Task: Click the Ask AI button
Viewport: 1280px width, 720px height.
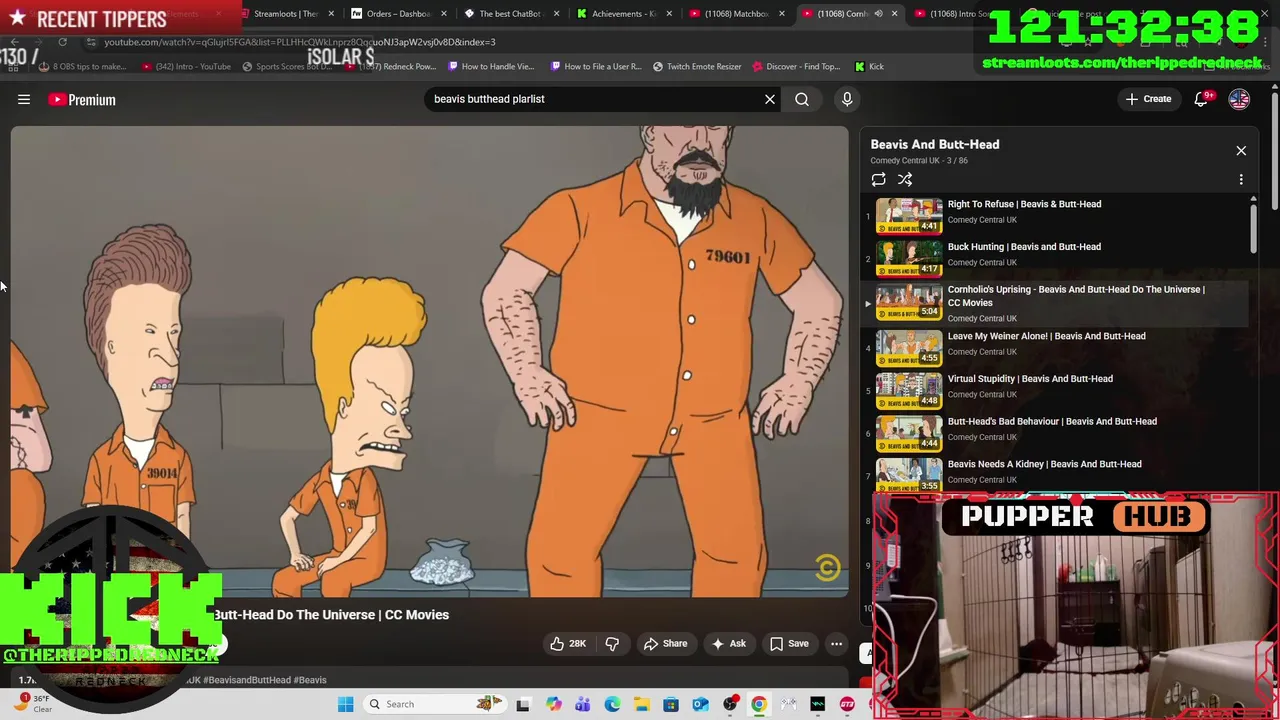Action: [x=729, y=644]
